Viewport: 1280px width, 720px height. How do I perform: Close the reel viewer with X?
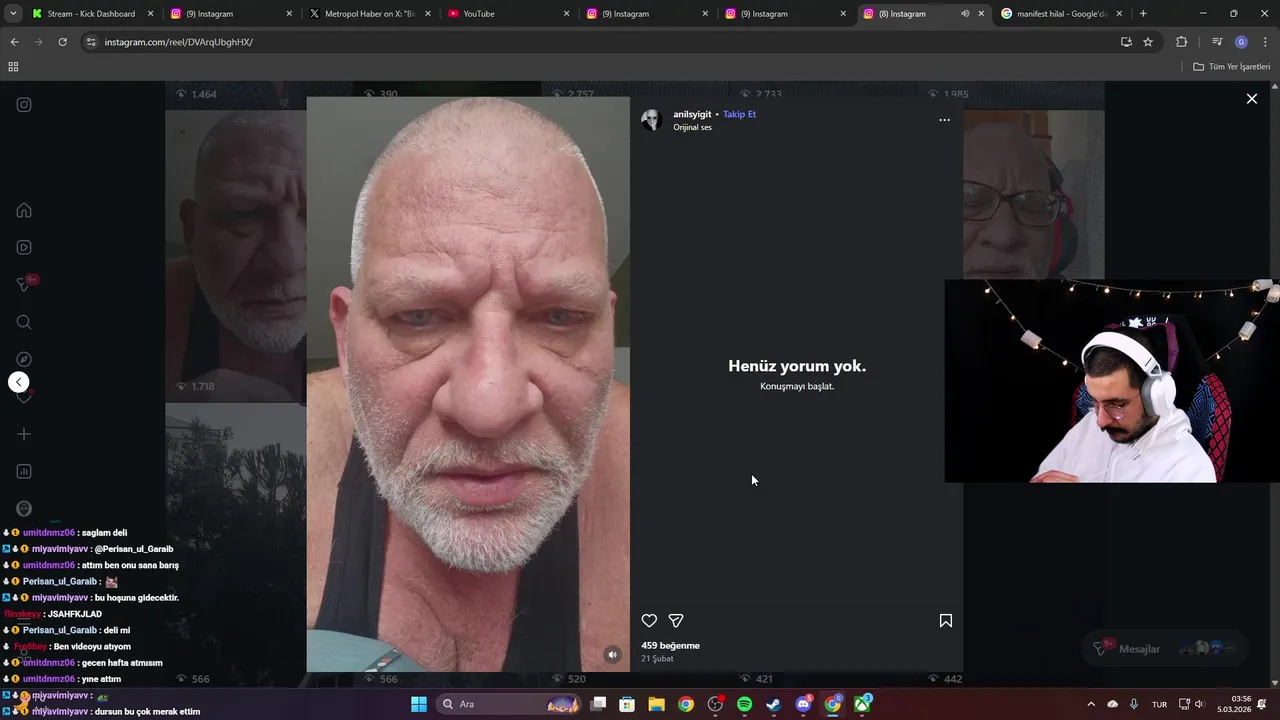(x=1251, y=99)
